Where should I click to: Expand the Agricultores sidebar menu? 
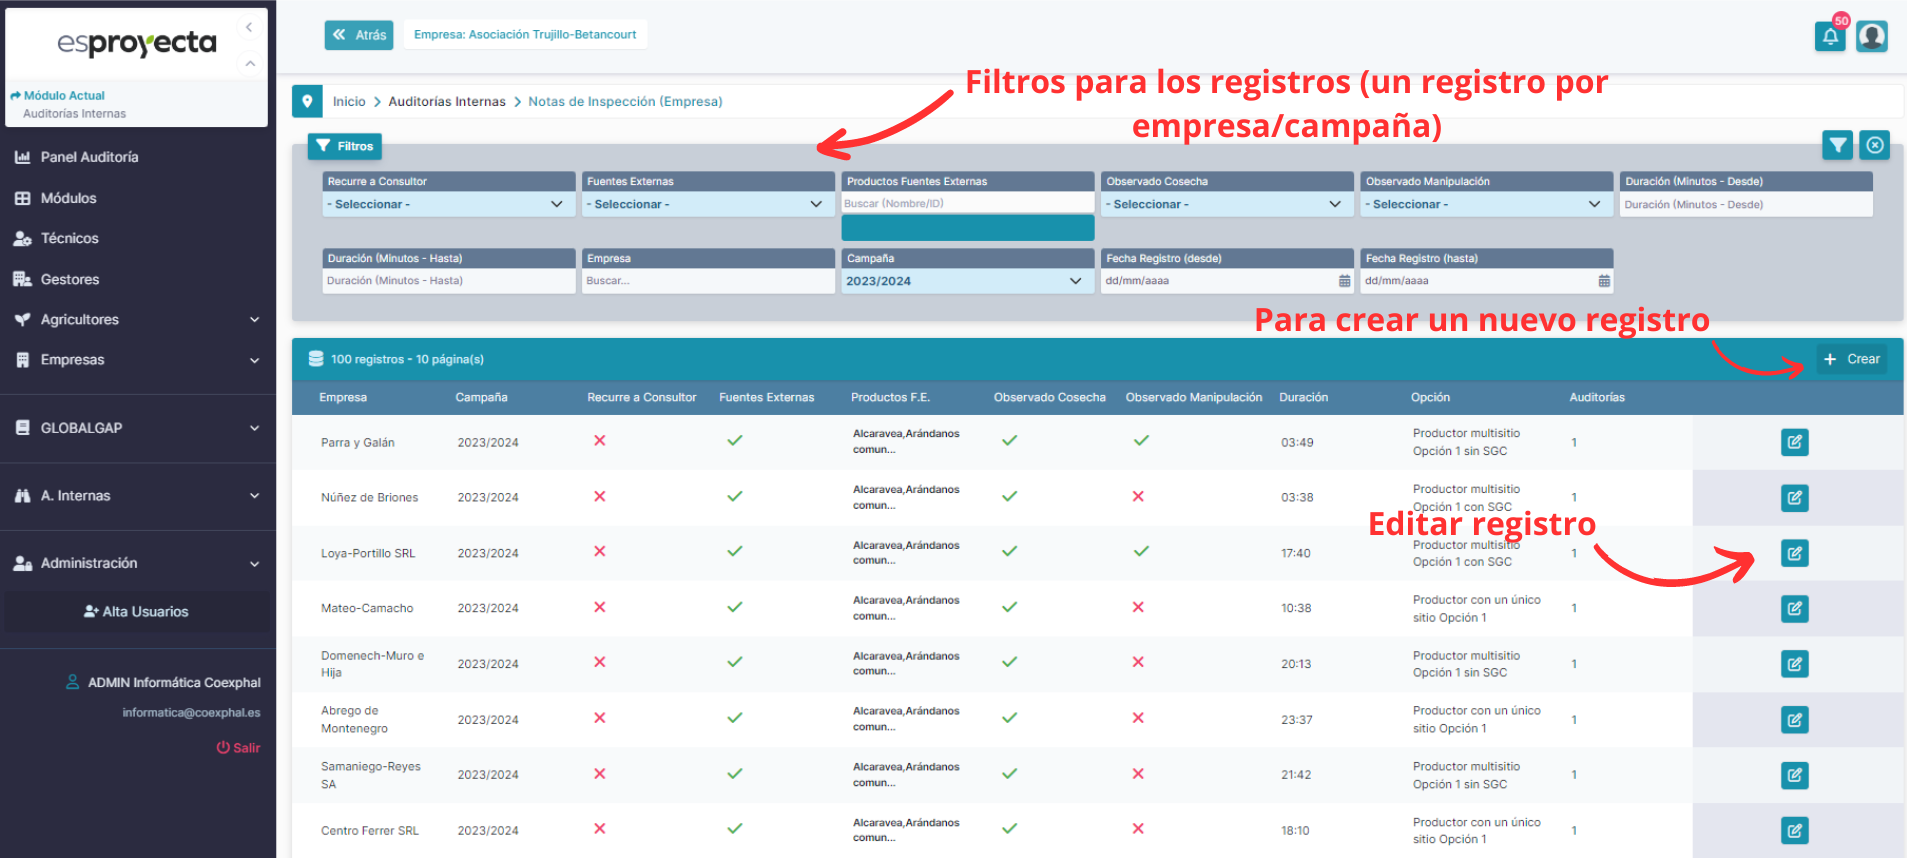point(138,319)
